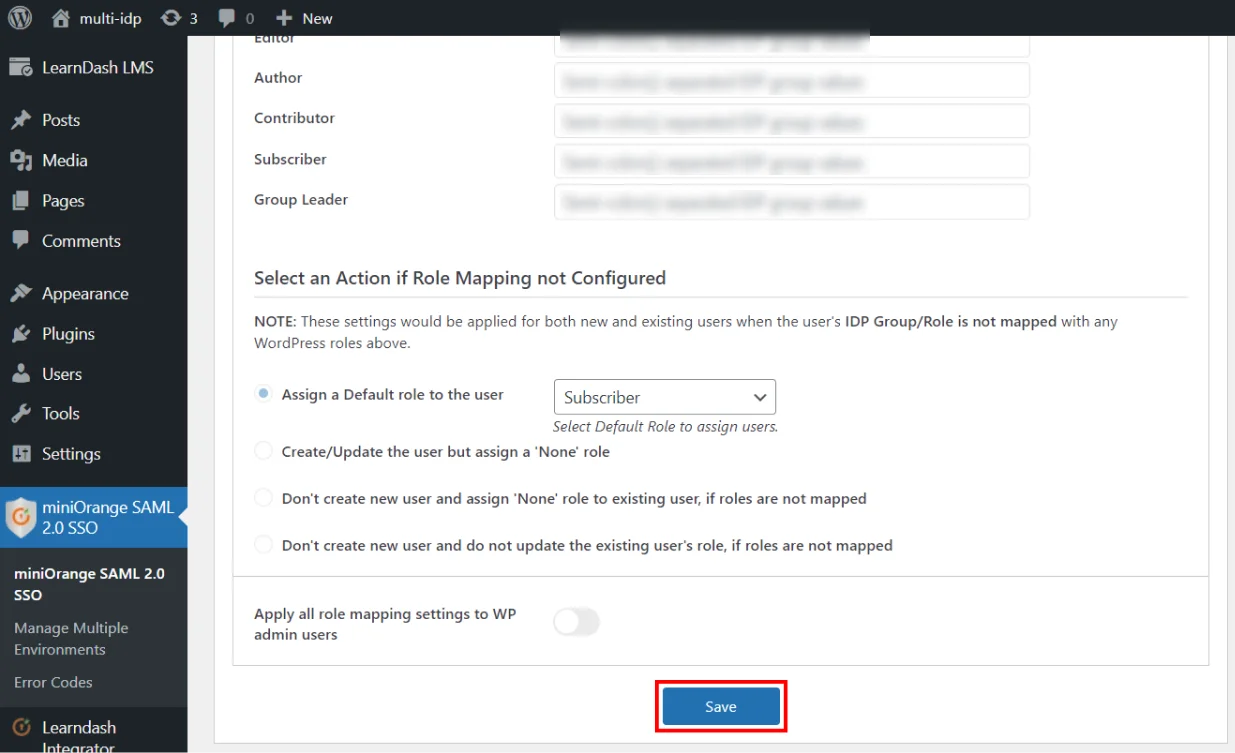Click the Comments icon in sidebar

[x=21, y=241]
